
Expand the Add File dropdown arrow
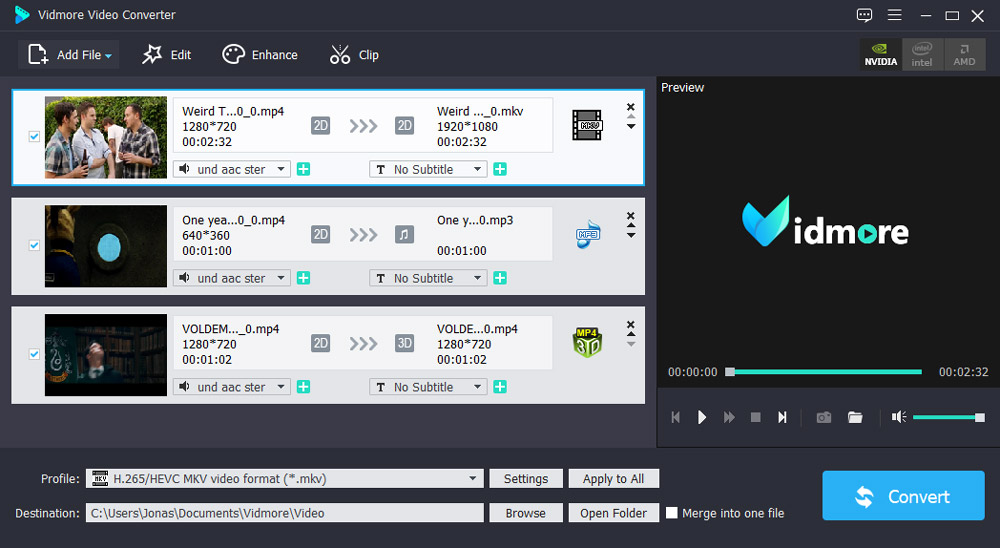(108, 56)
